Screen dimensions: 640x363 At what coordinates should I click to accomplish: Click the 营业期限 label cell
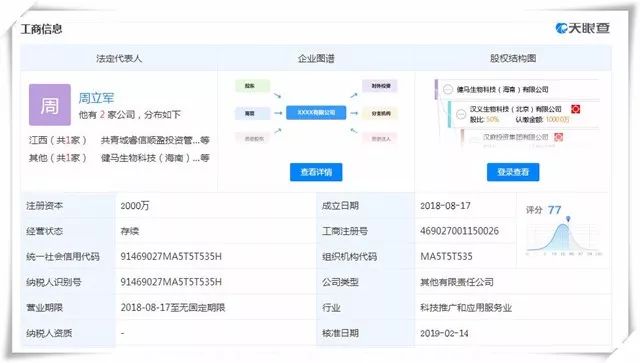click(68, 307)
